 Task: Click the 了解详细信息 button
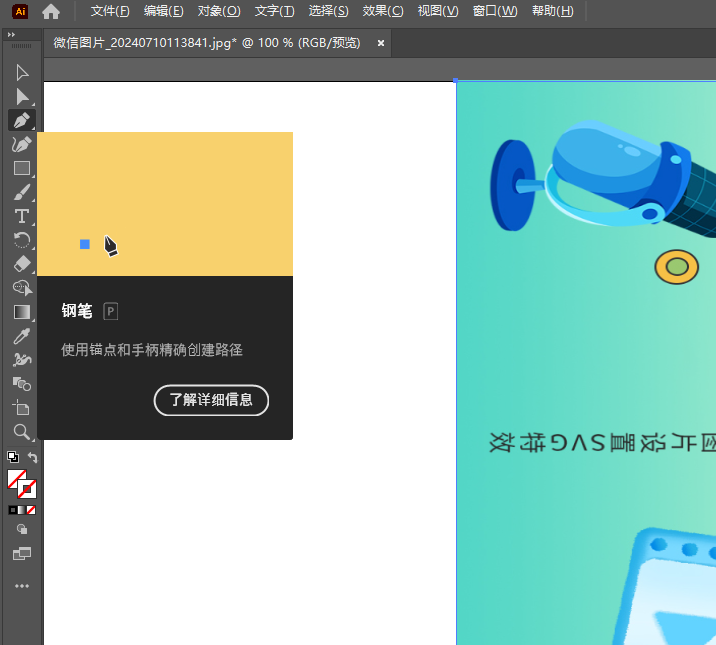[x=211, y=400]
